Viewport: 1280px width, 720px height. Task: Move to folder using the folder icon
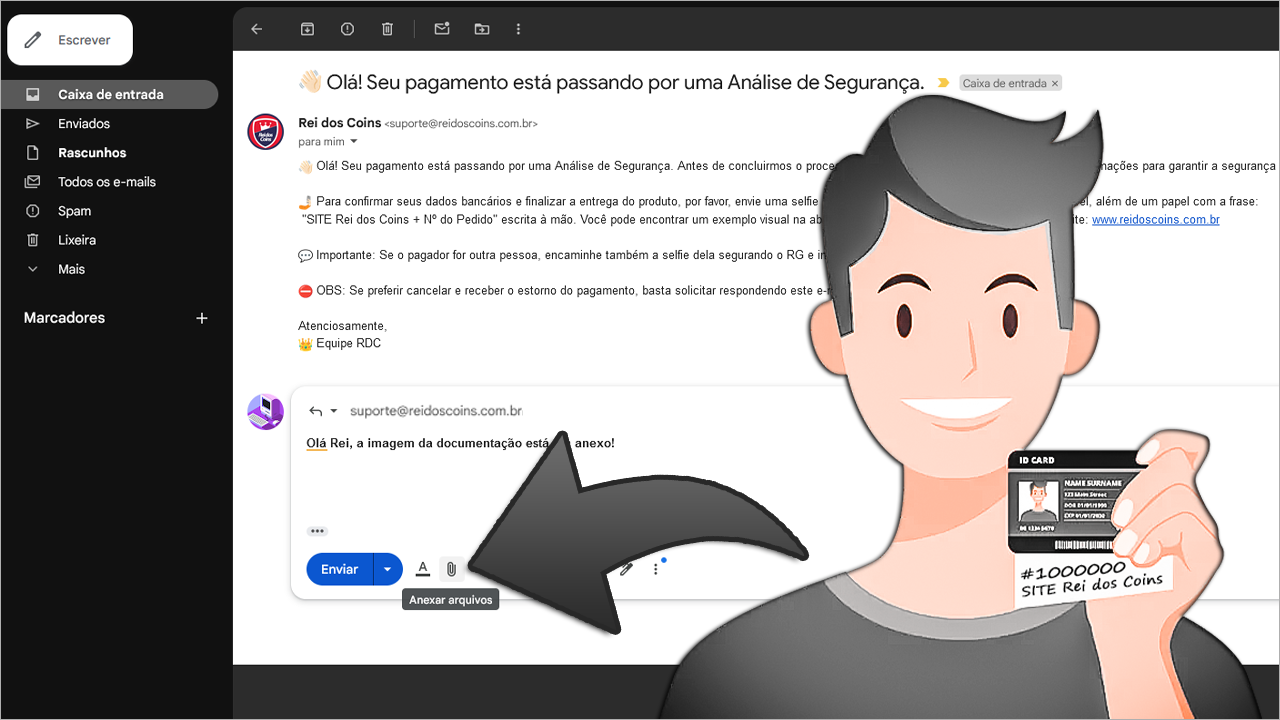[x=482, y=29]
